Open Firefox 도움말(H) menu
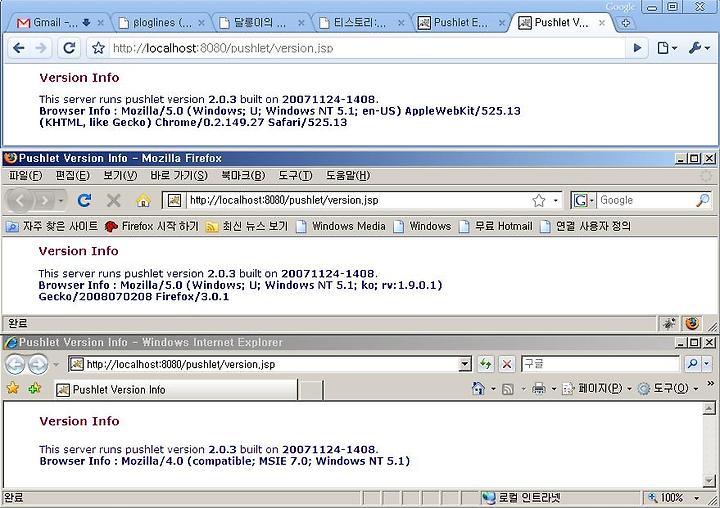 [348, 175]
